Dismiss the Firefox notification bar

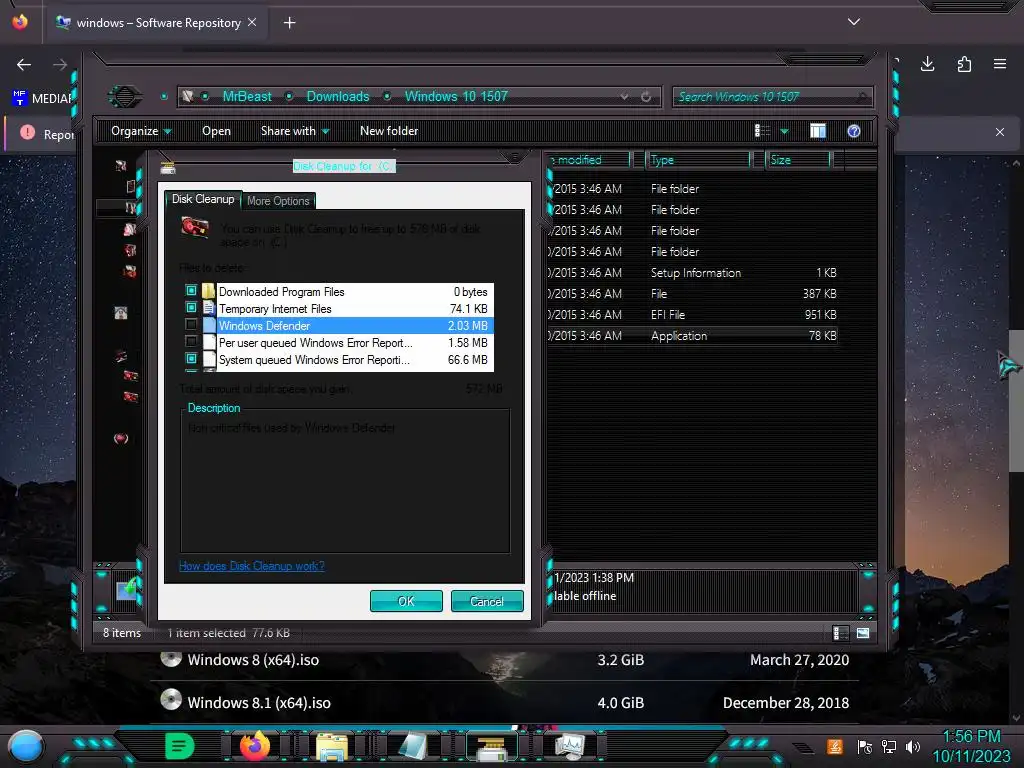pos(1000,132)
